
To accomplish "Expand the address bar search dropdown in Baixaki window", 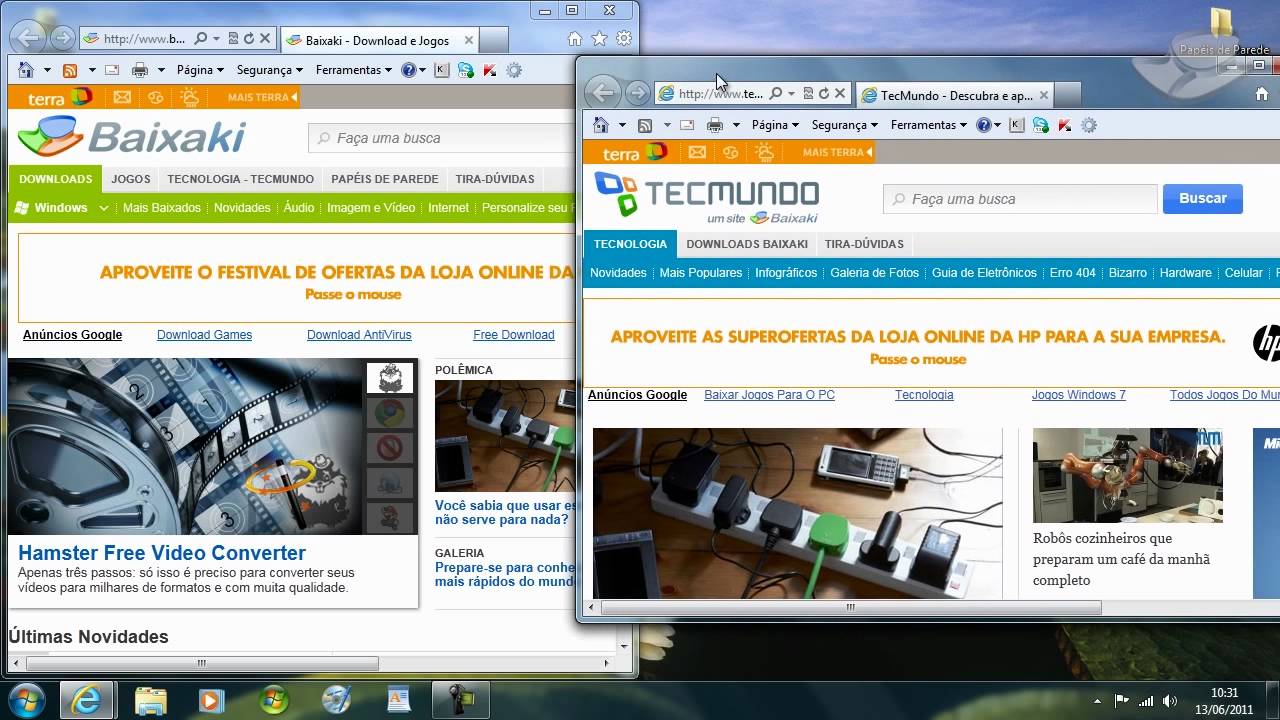I will [216, 39].
